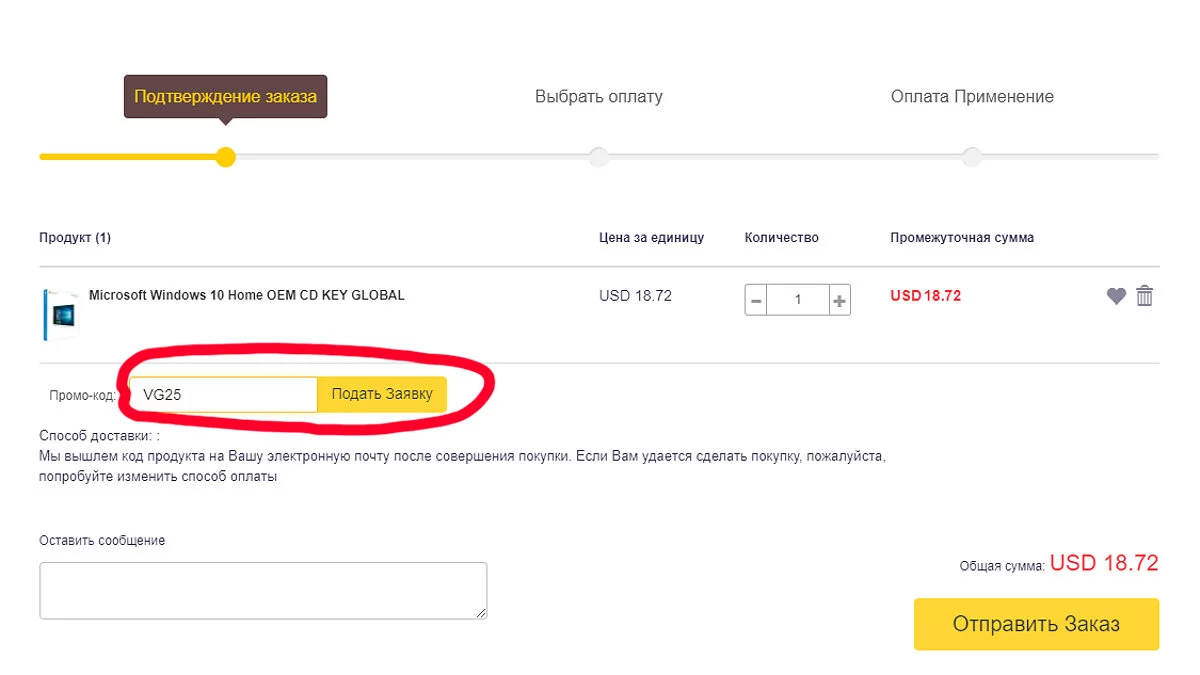Viewport: 1200px width, 675px height.
Task: Increase quantity with the plus button
Action: pyautogui.click(x=840, y=300)
